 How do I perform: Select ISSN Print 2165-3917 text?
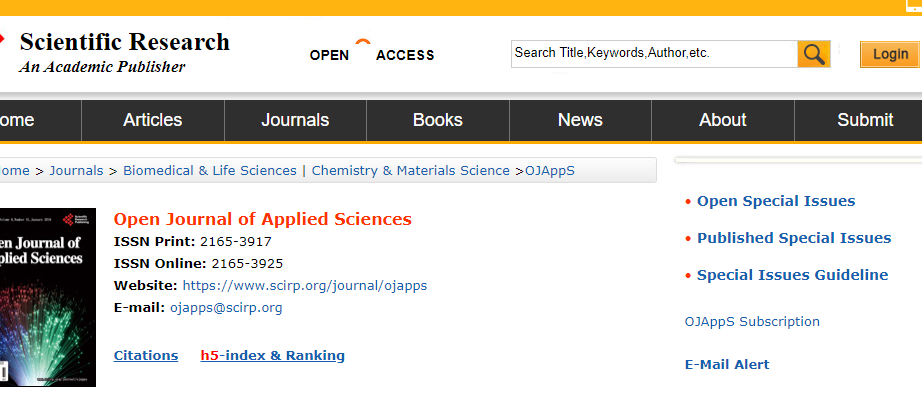[192, 241]
